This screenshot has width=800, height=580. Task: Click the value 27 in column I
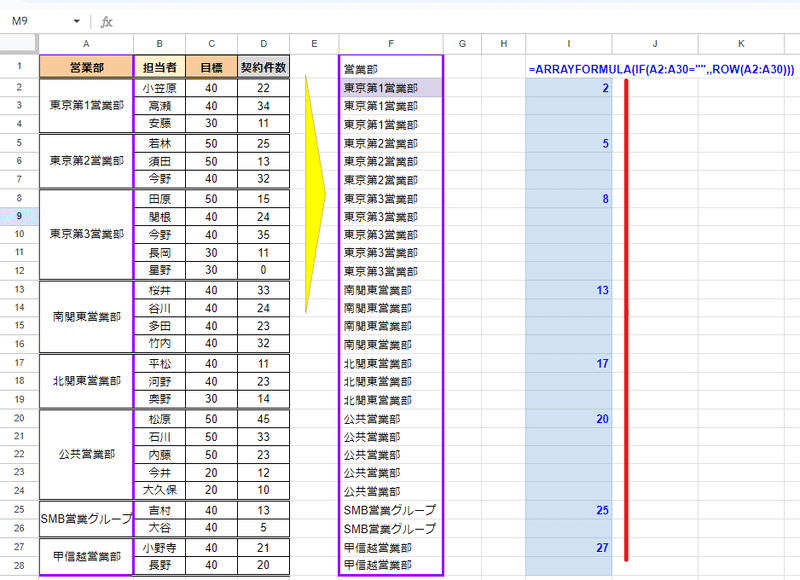(569, 547)
